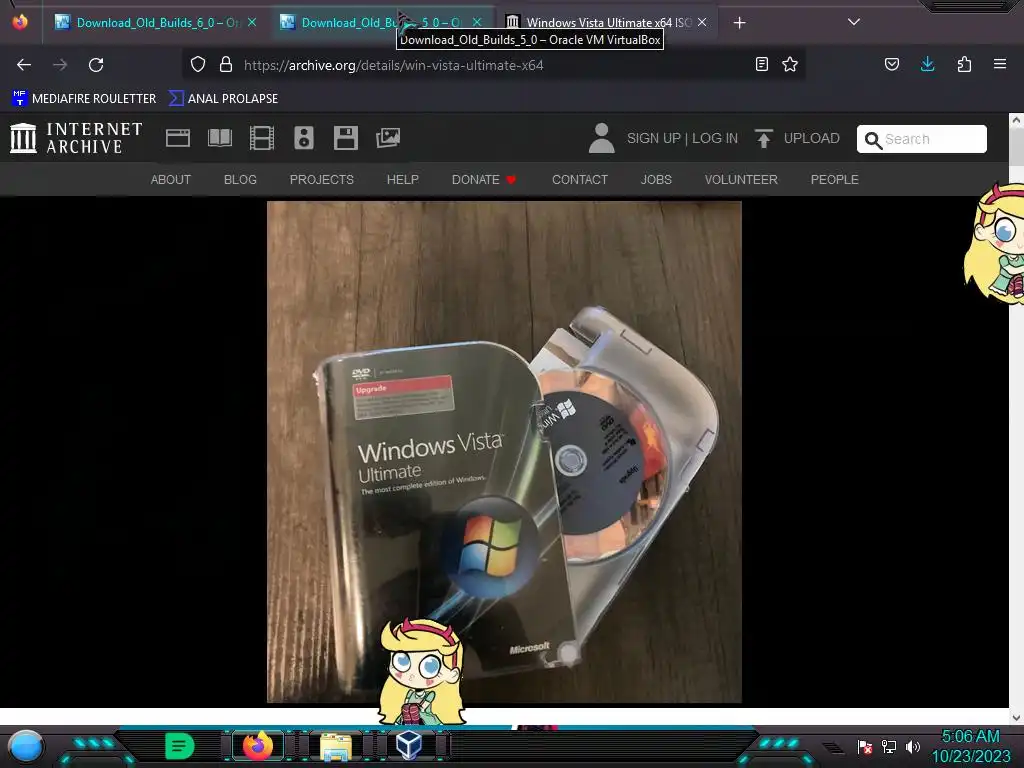
Task: Open green chat app in taskbar
Action: point(180,746)
